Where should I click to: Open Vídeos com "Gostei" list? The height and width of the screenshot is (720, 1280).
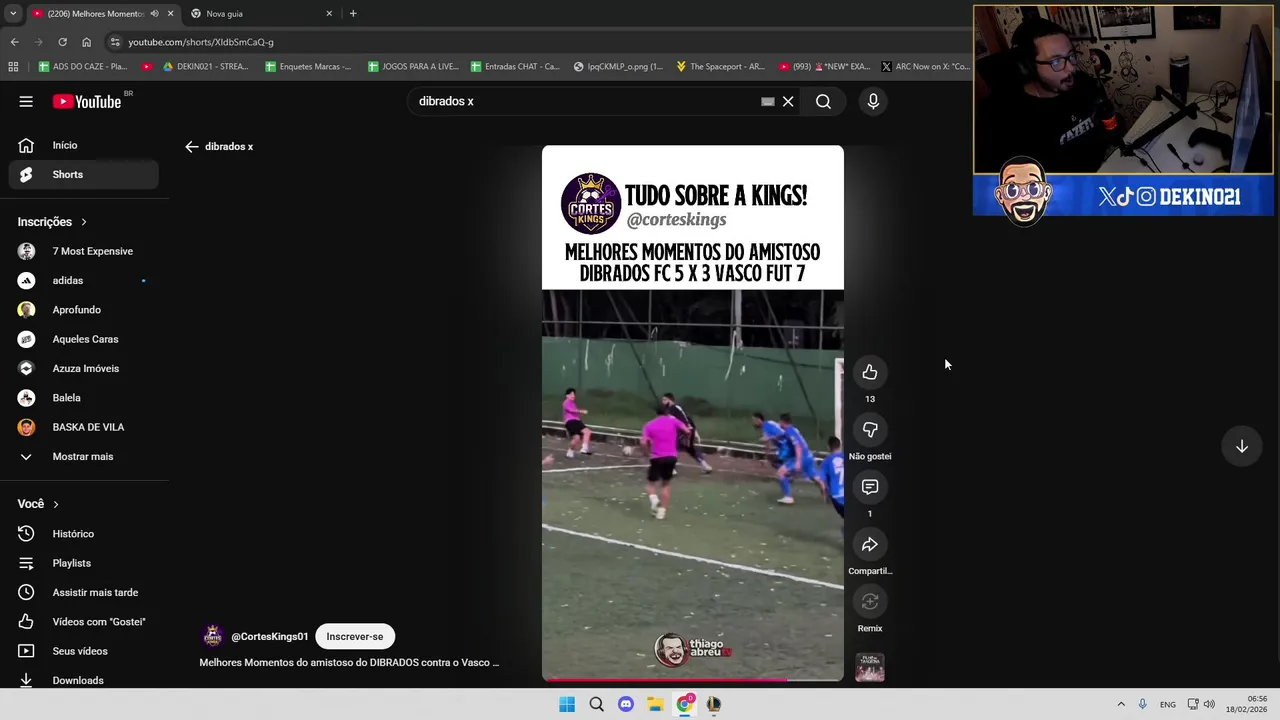[84, 622]
